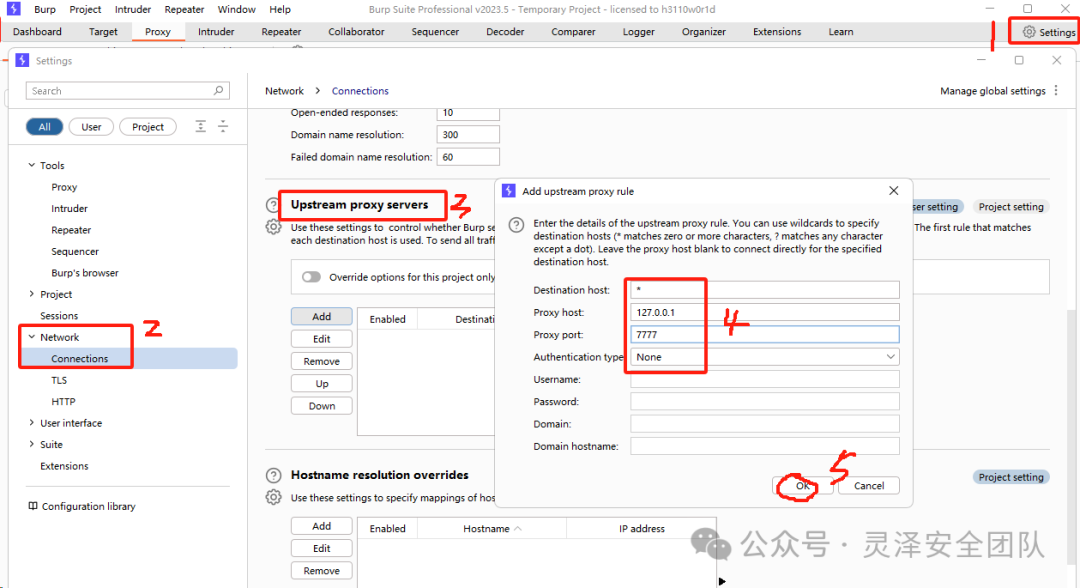Screen dimensions: 1080x588
Task: Switch to the Learn tab
Action: tap(840, 32)
